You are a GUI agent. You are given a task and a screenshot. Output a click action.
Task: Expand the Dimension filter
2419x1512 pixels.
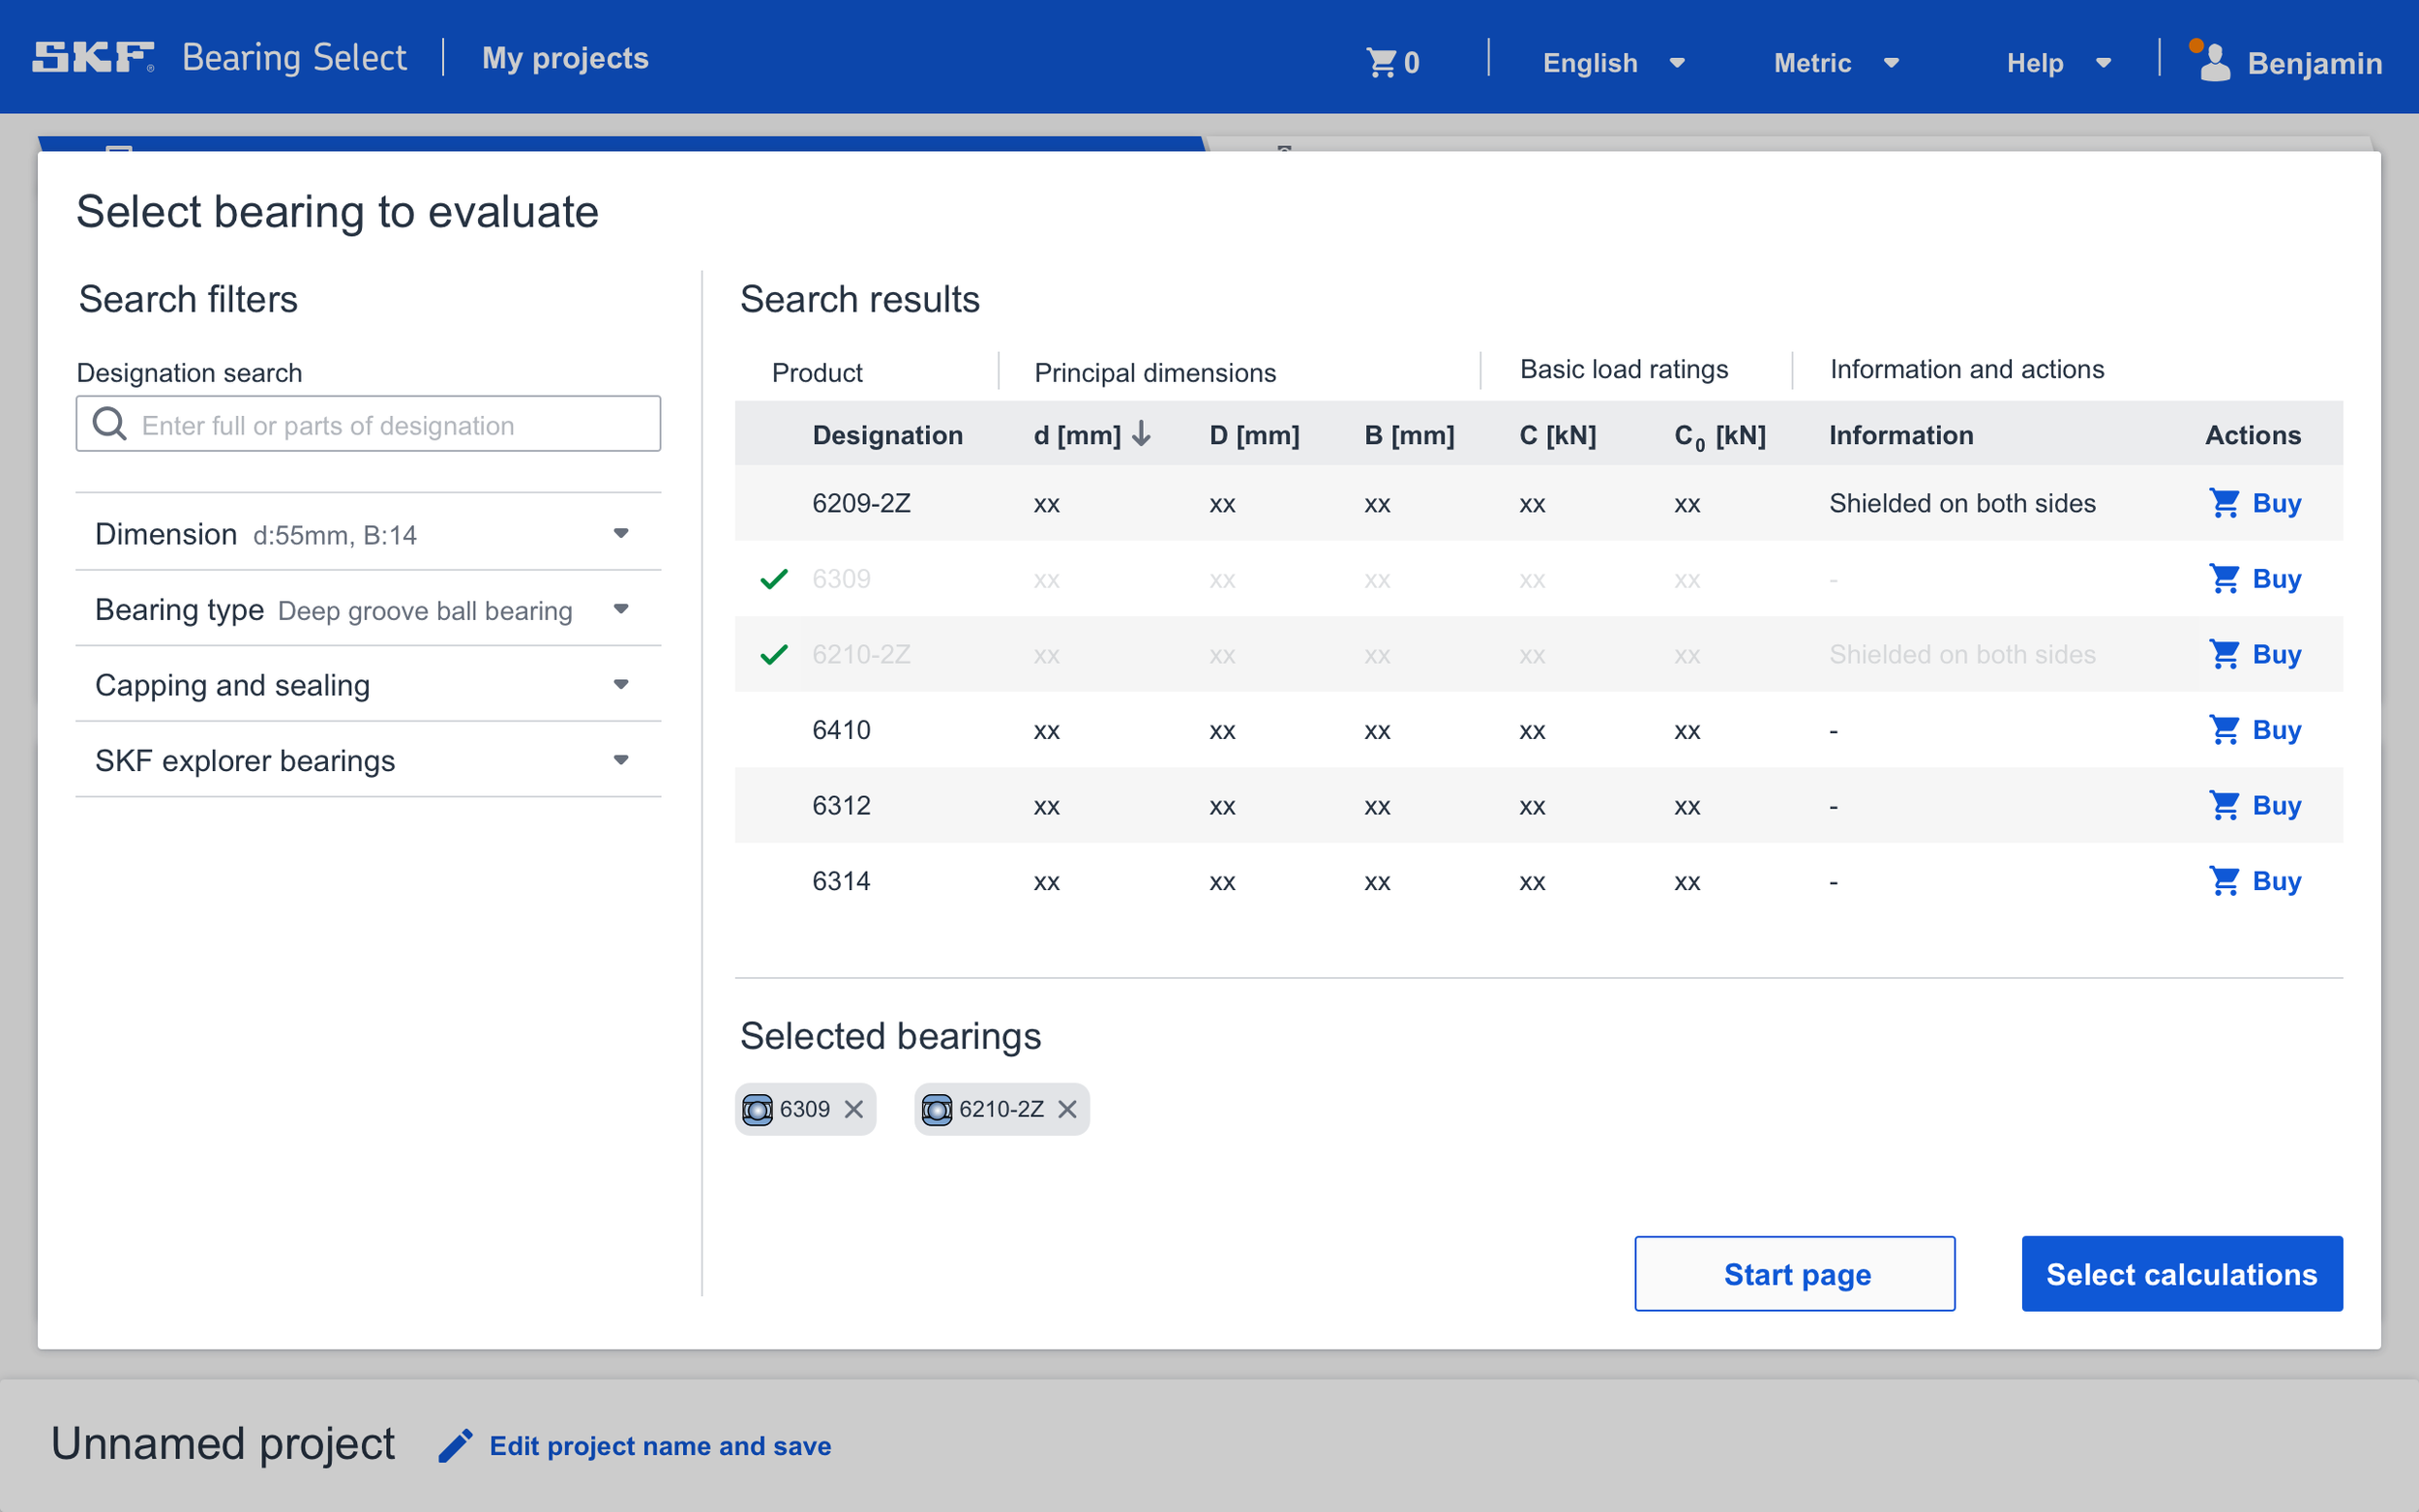pyautogui.click(x=620, y=534)
